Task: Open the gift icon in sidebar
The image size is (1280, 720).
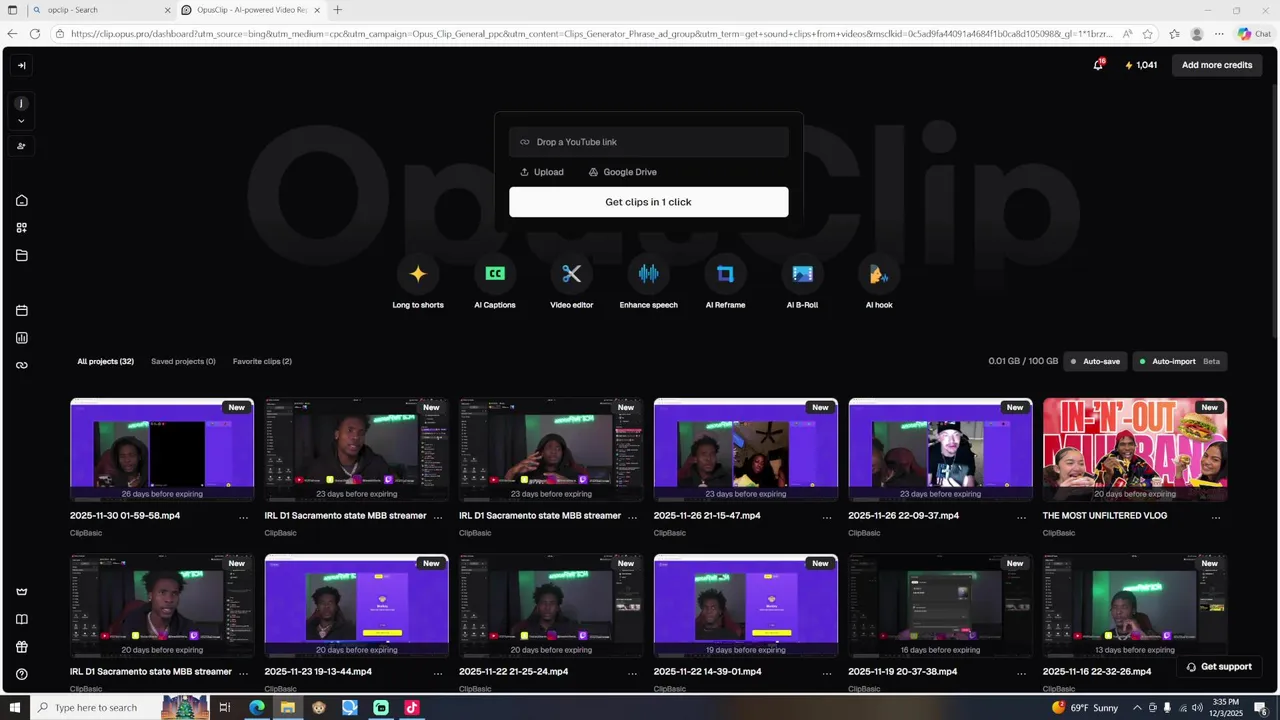Action: tap(22, 647)
